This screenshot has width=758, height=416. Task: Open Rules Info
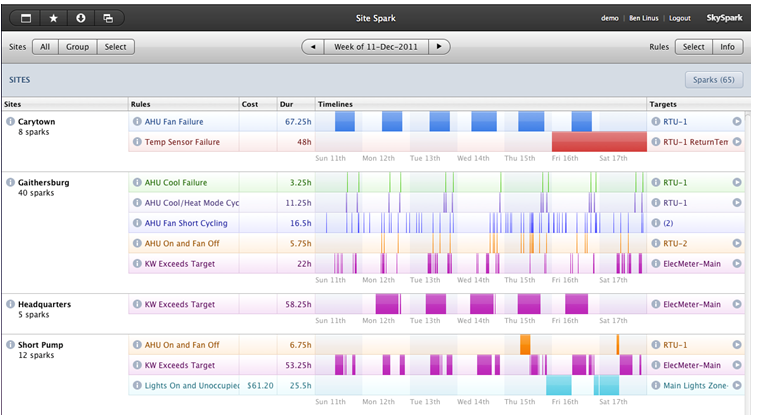(728, 47)
